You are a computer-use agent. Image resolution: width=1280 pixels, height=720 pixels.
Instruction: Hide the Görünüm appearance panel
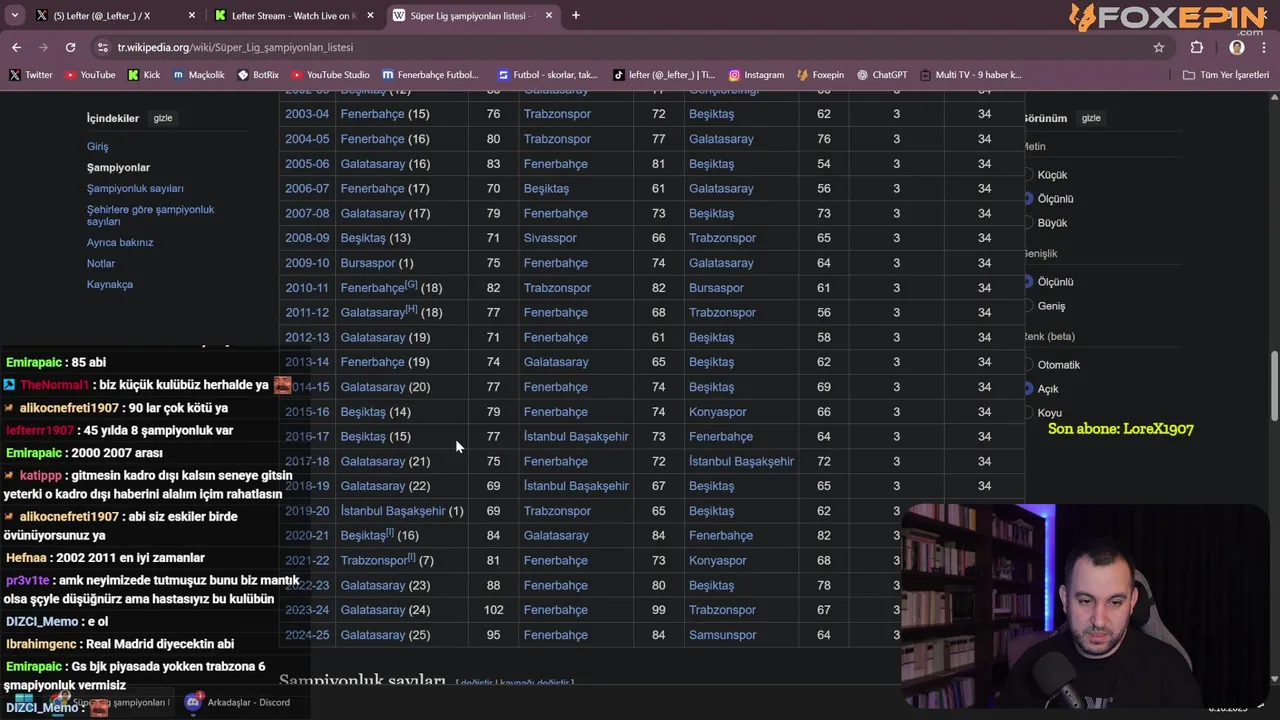click(1091, 118)
